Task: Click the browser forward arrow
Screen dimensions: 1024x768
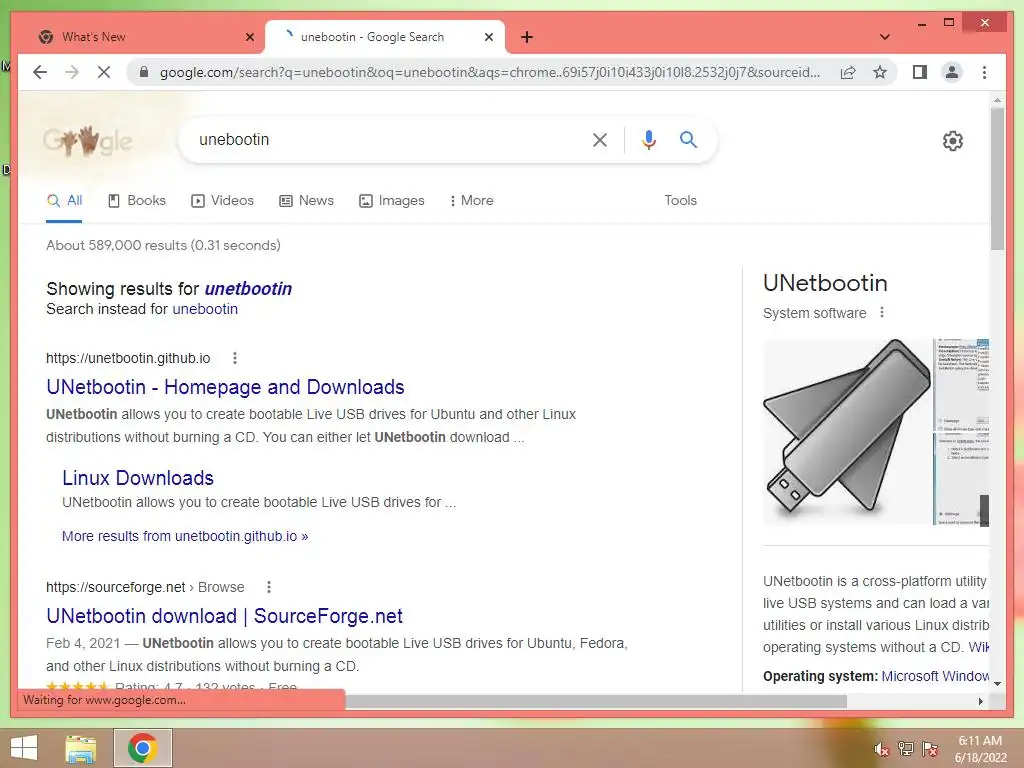Action: point(72,72)
